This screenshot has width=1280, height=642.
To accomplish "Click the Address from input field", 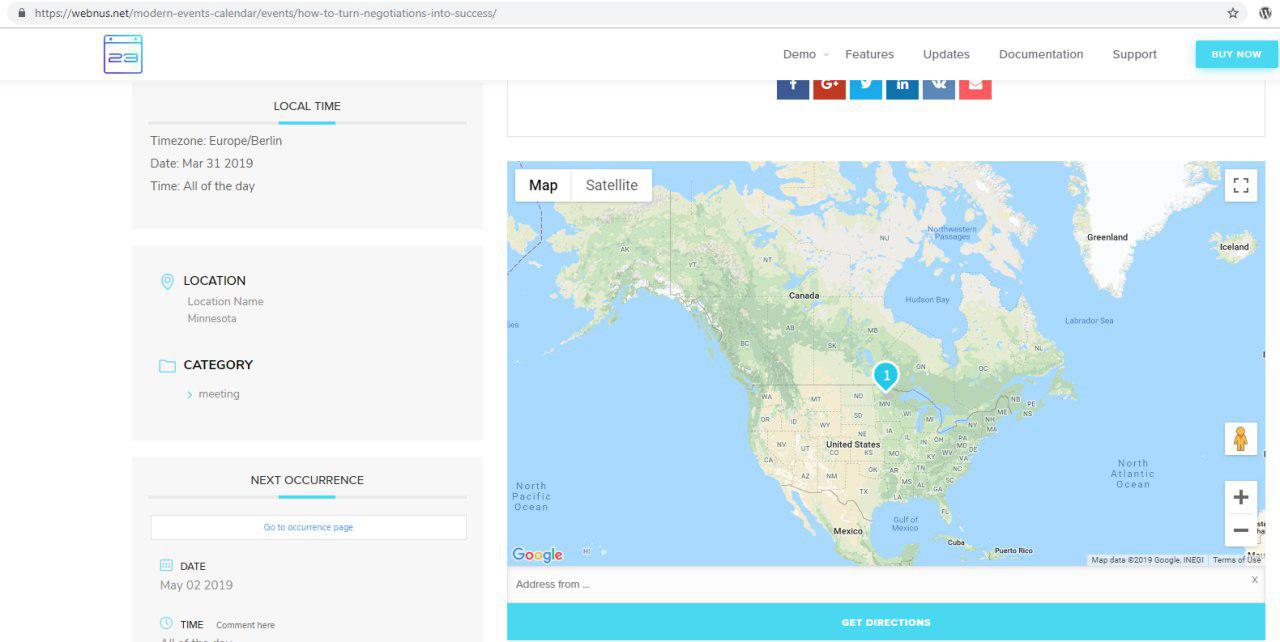I will (x=870, y=584).
